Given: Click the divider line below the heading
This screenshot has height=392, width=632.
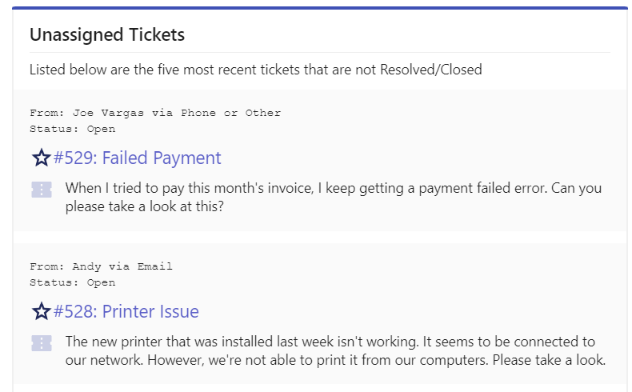Looking at the screenshot, I should [x=320, y=52].
